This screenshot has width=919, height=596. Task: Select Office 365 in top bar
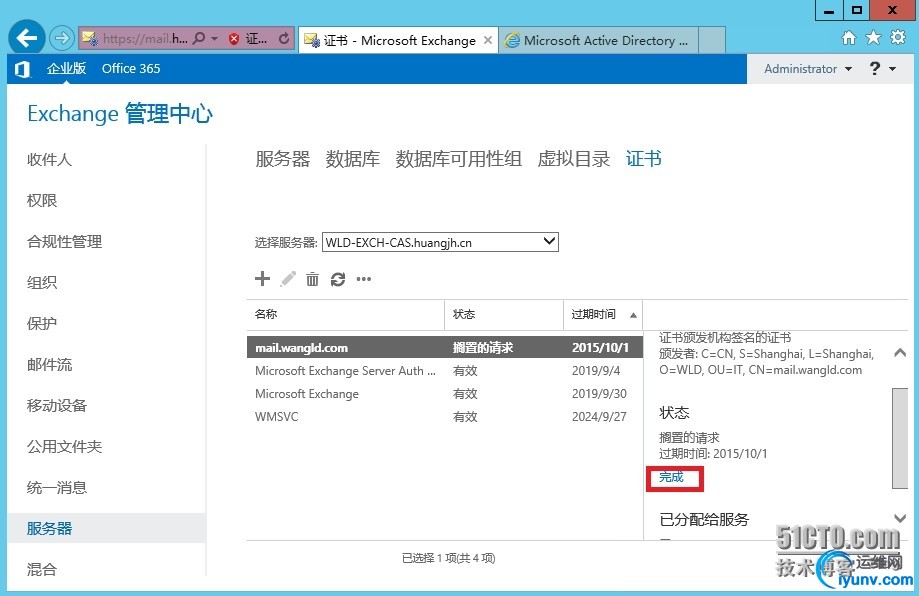(x=131, y=69)
